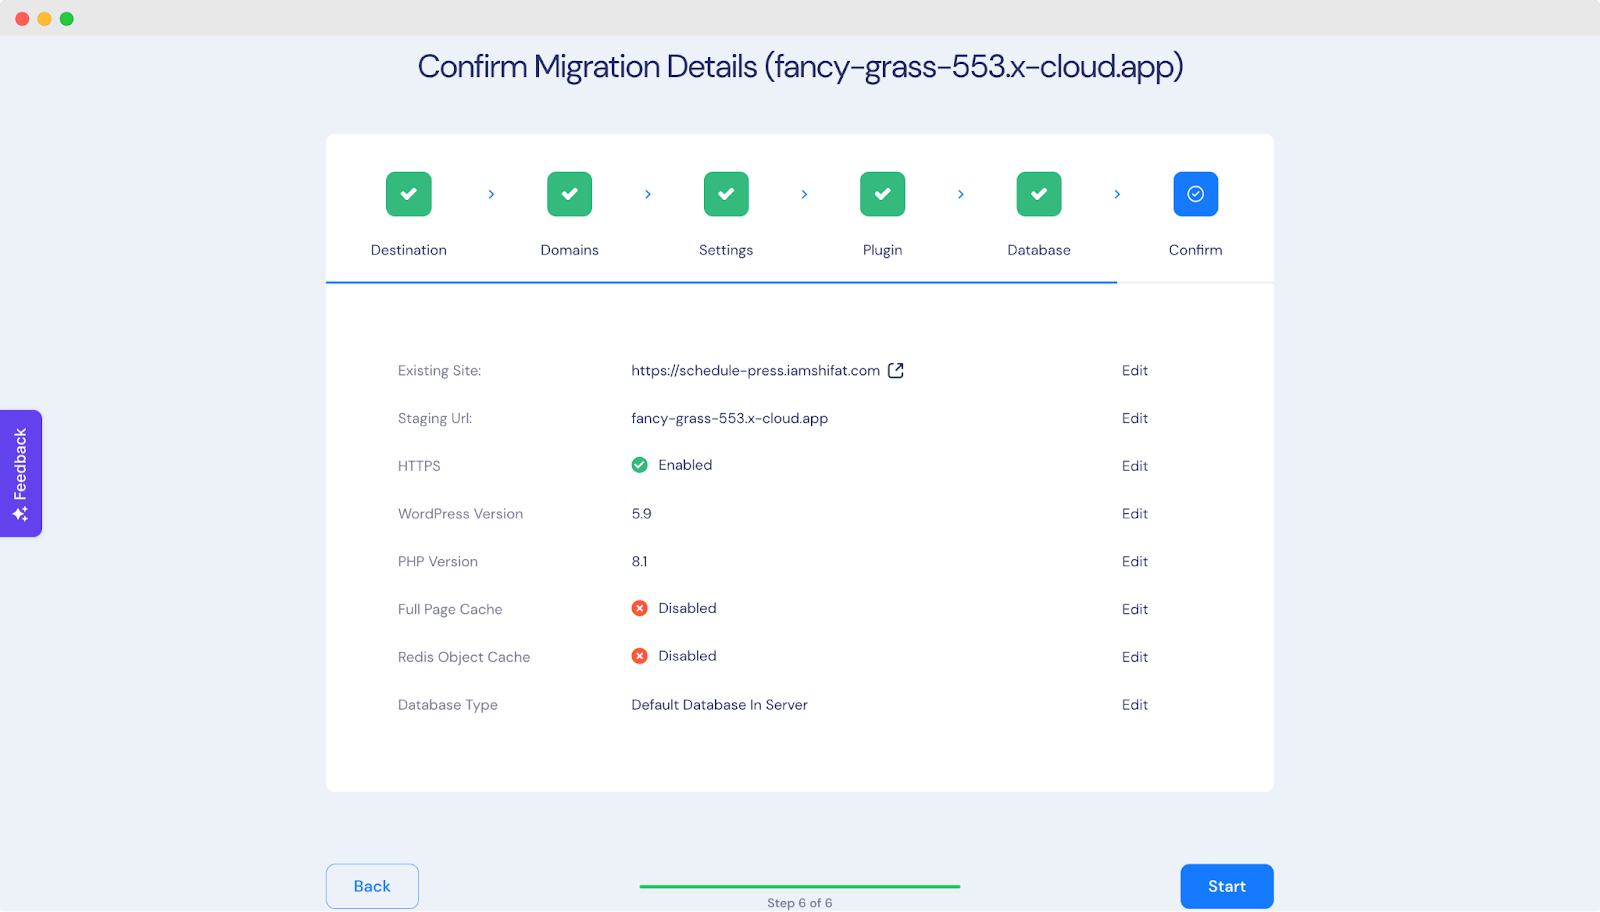Image resolution: width=1600 pixels, height=912 pixels.
Task: Edit the Database Type setting
Action: 1134,704
